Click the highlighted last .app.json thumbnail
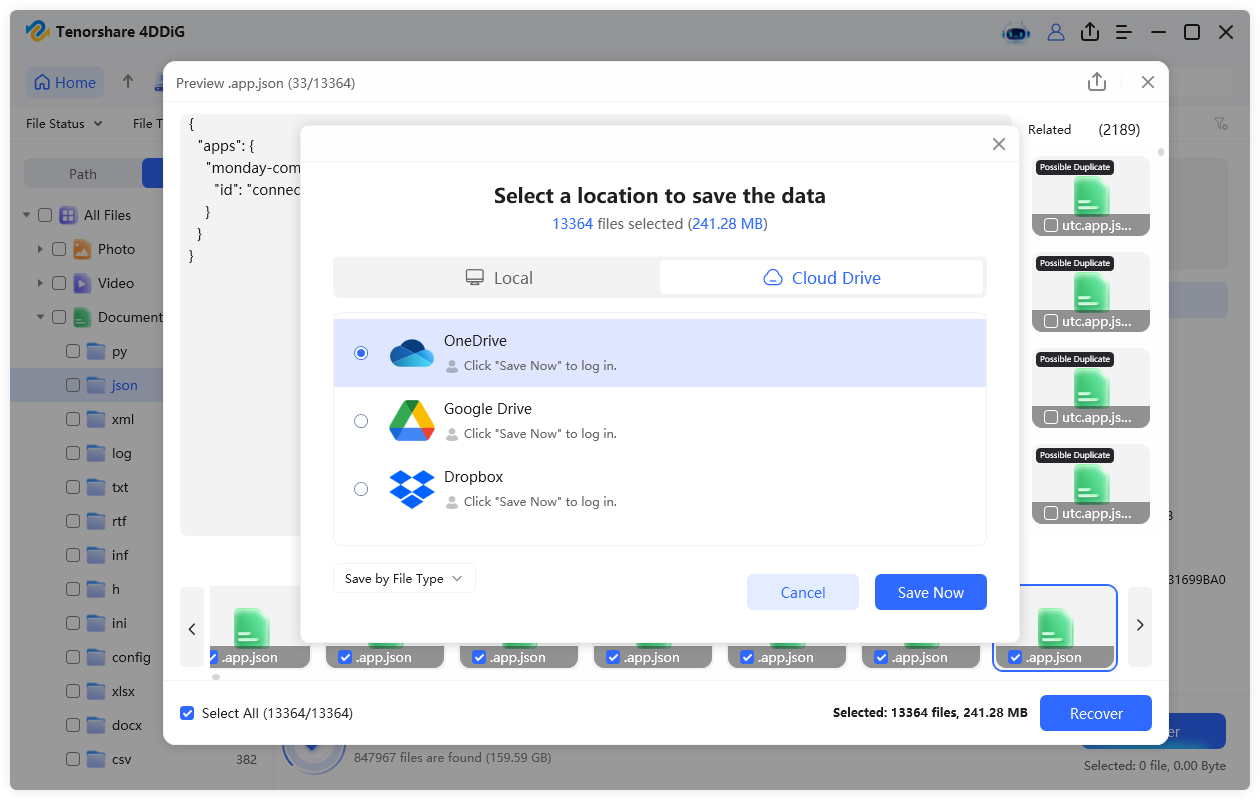Image resolution: width=1260 pixels, height=800 pixels. (x=1054, y=627)
